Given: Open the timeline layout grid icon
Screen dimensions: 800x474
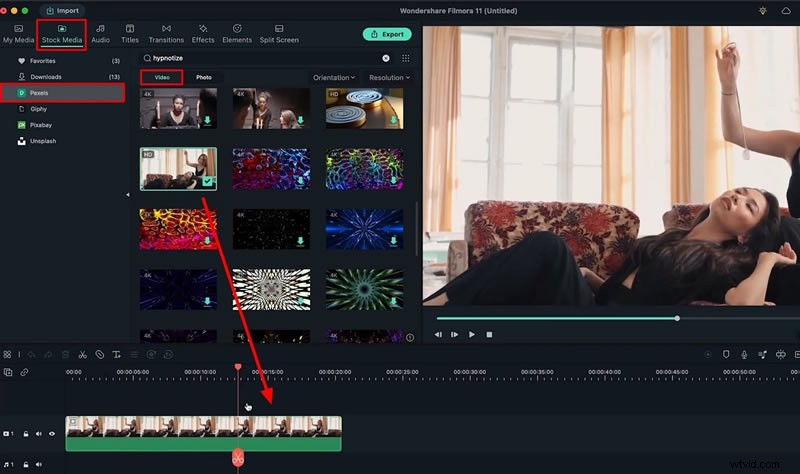Looking at the screenshot, I should pyautogui.click(x=7, y=355).
